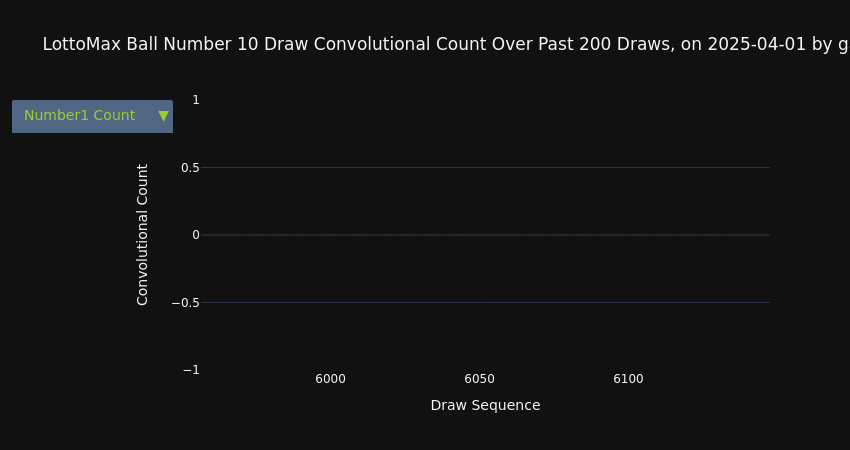850x450 pixels.
Task: Click the 6000 x-axis tick label
Action: point(330,379)
